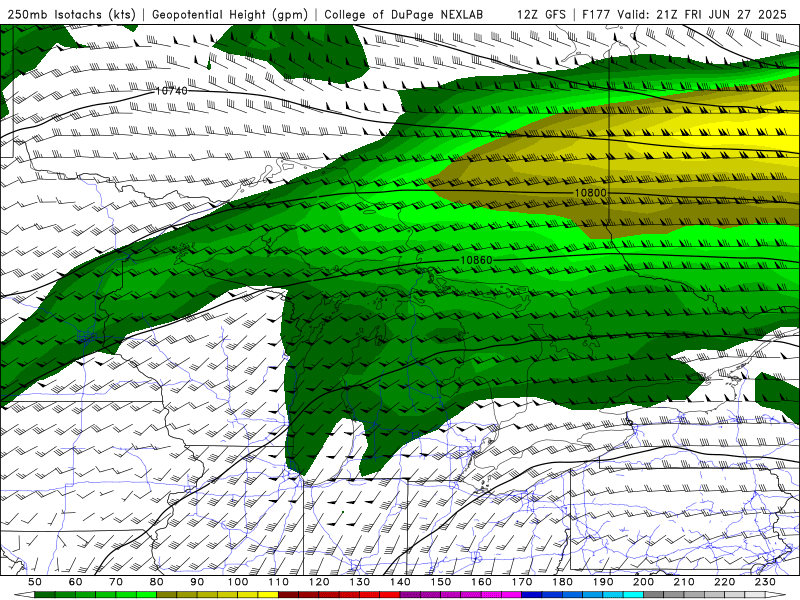Click the 150 label on the color scale
This screenshot has width=800, height=600.
[x=441, y=582]
